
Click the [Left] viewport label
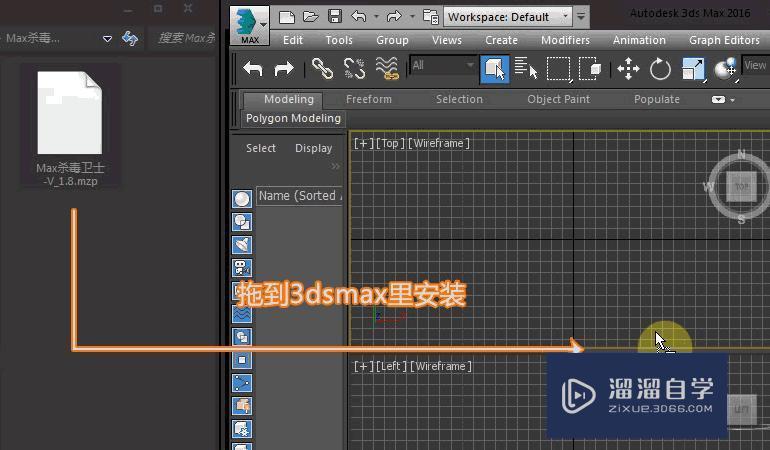[391, 366]
